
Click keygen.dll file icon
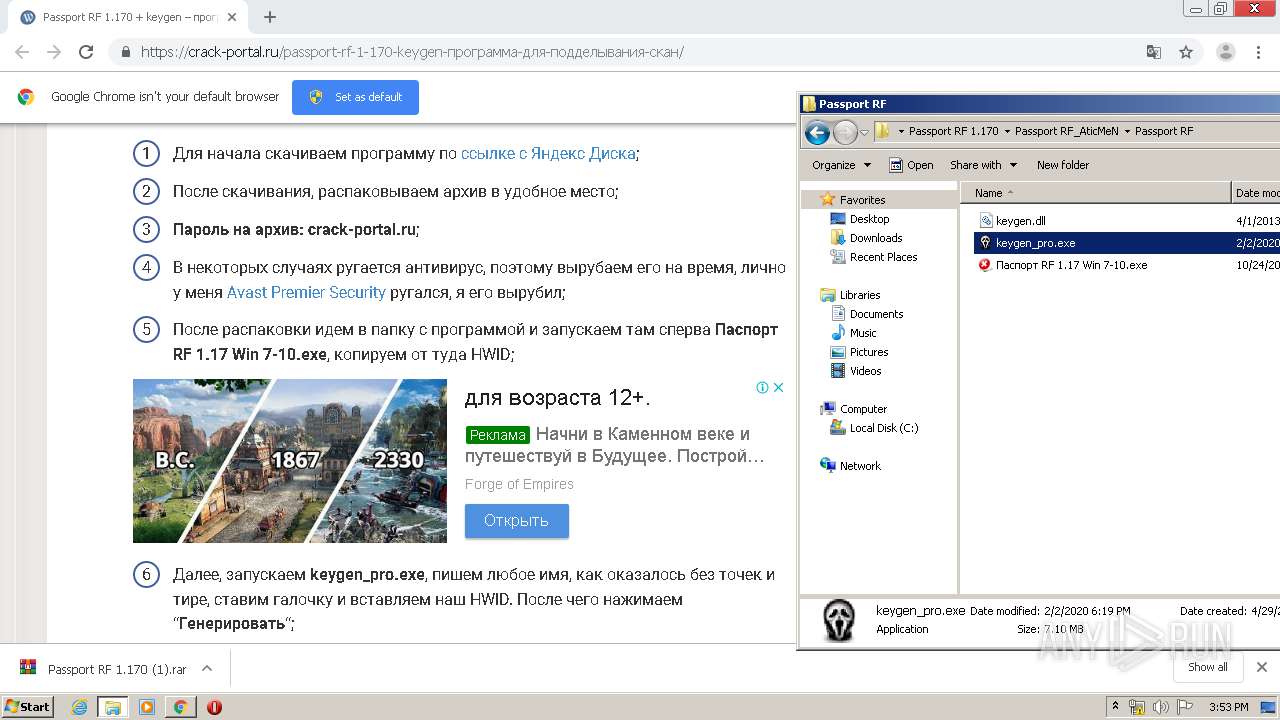click(986, 221)
